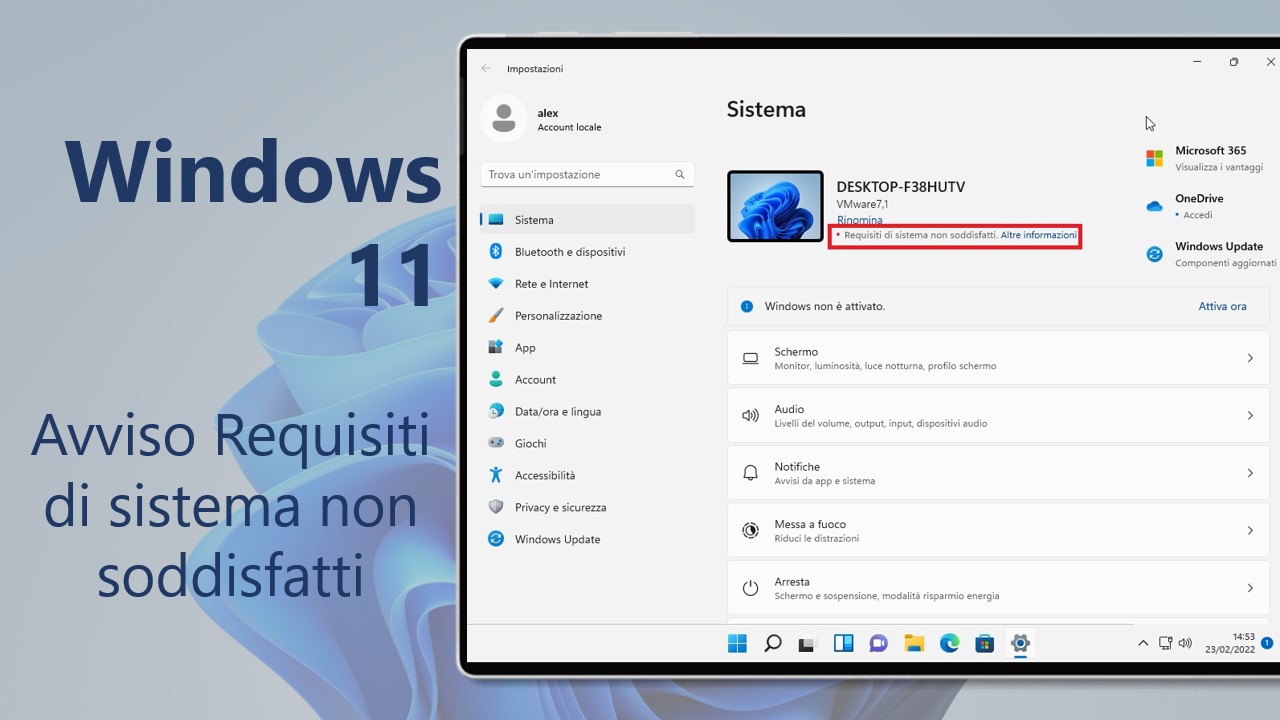Open Widgets from the taskbar
The width and height of the screenshot is (1280, 720).
coord(843,643)
